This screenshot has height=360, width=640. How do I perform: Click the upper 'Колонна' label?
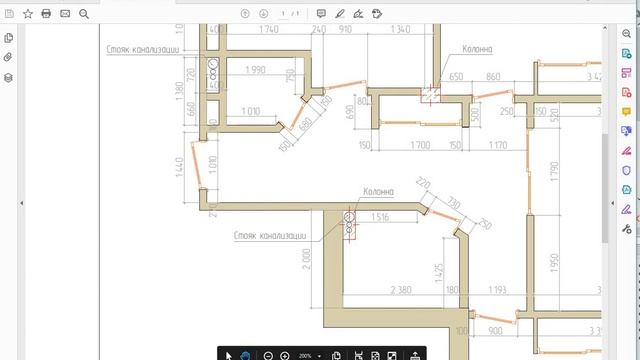pos(477,49)
